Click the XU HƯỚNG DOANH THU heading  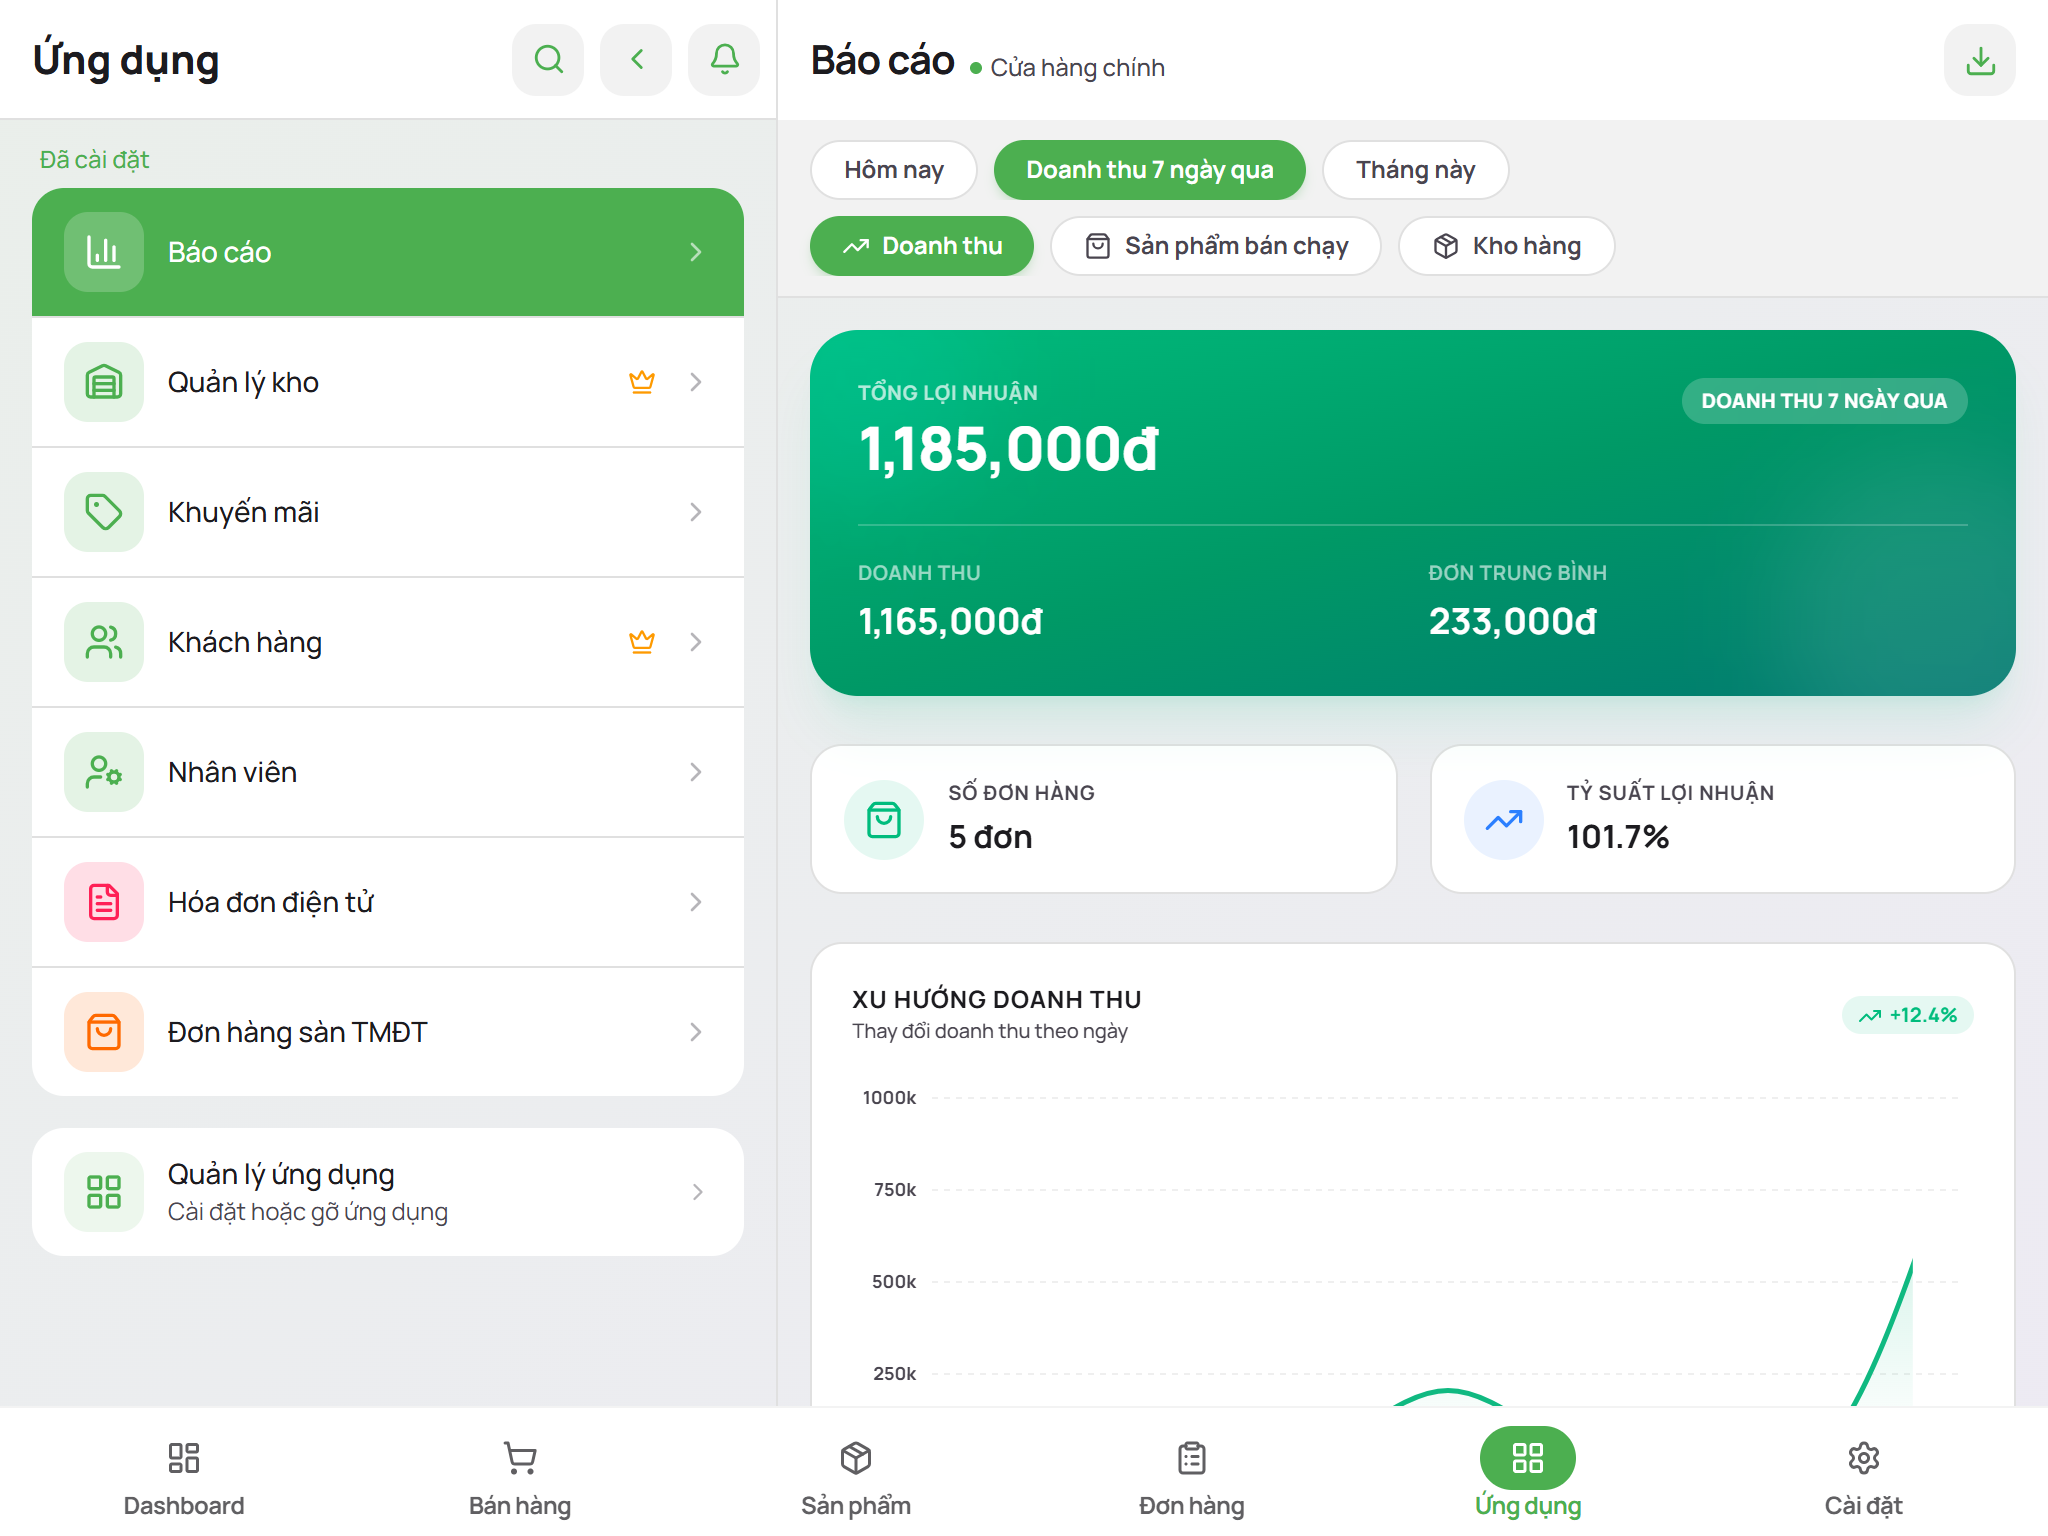pos(996,999)
